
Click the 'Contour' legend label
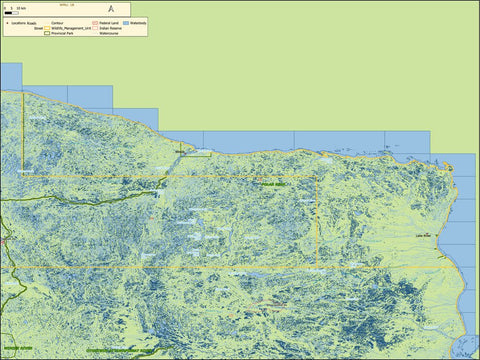pyautogui.click(x=57, y=23)
